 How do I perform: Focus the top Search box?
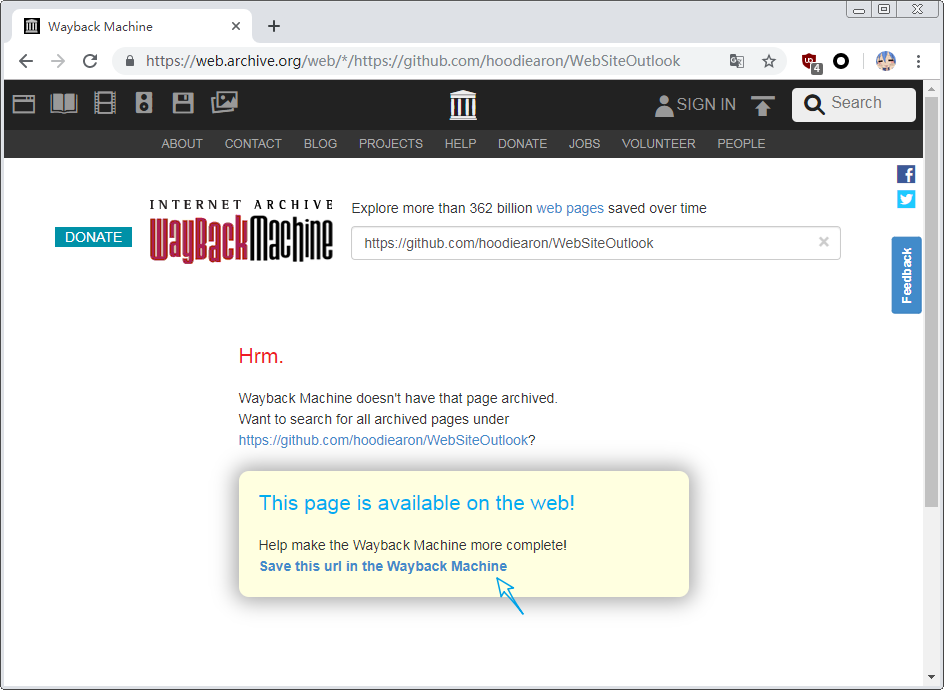tap(854, 105)
